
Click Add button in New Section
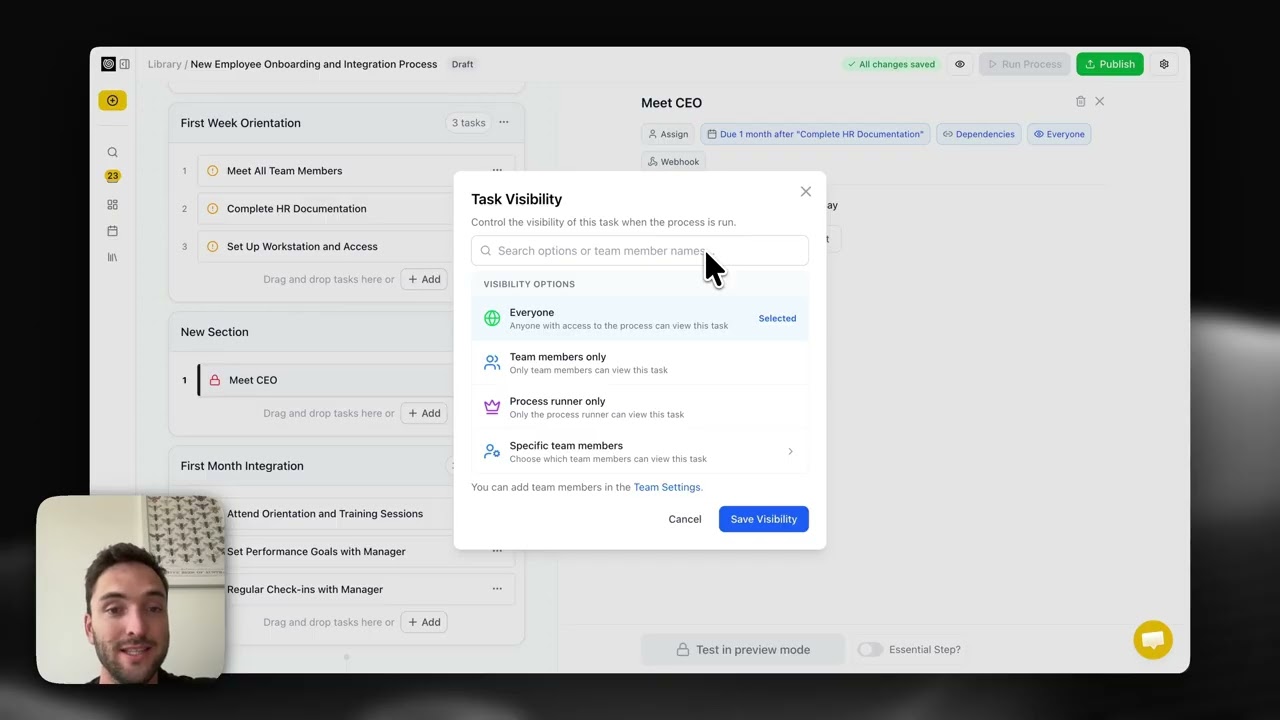[424, 413]
